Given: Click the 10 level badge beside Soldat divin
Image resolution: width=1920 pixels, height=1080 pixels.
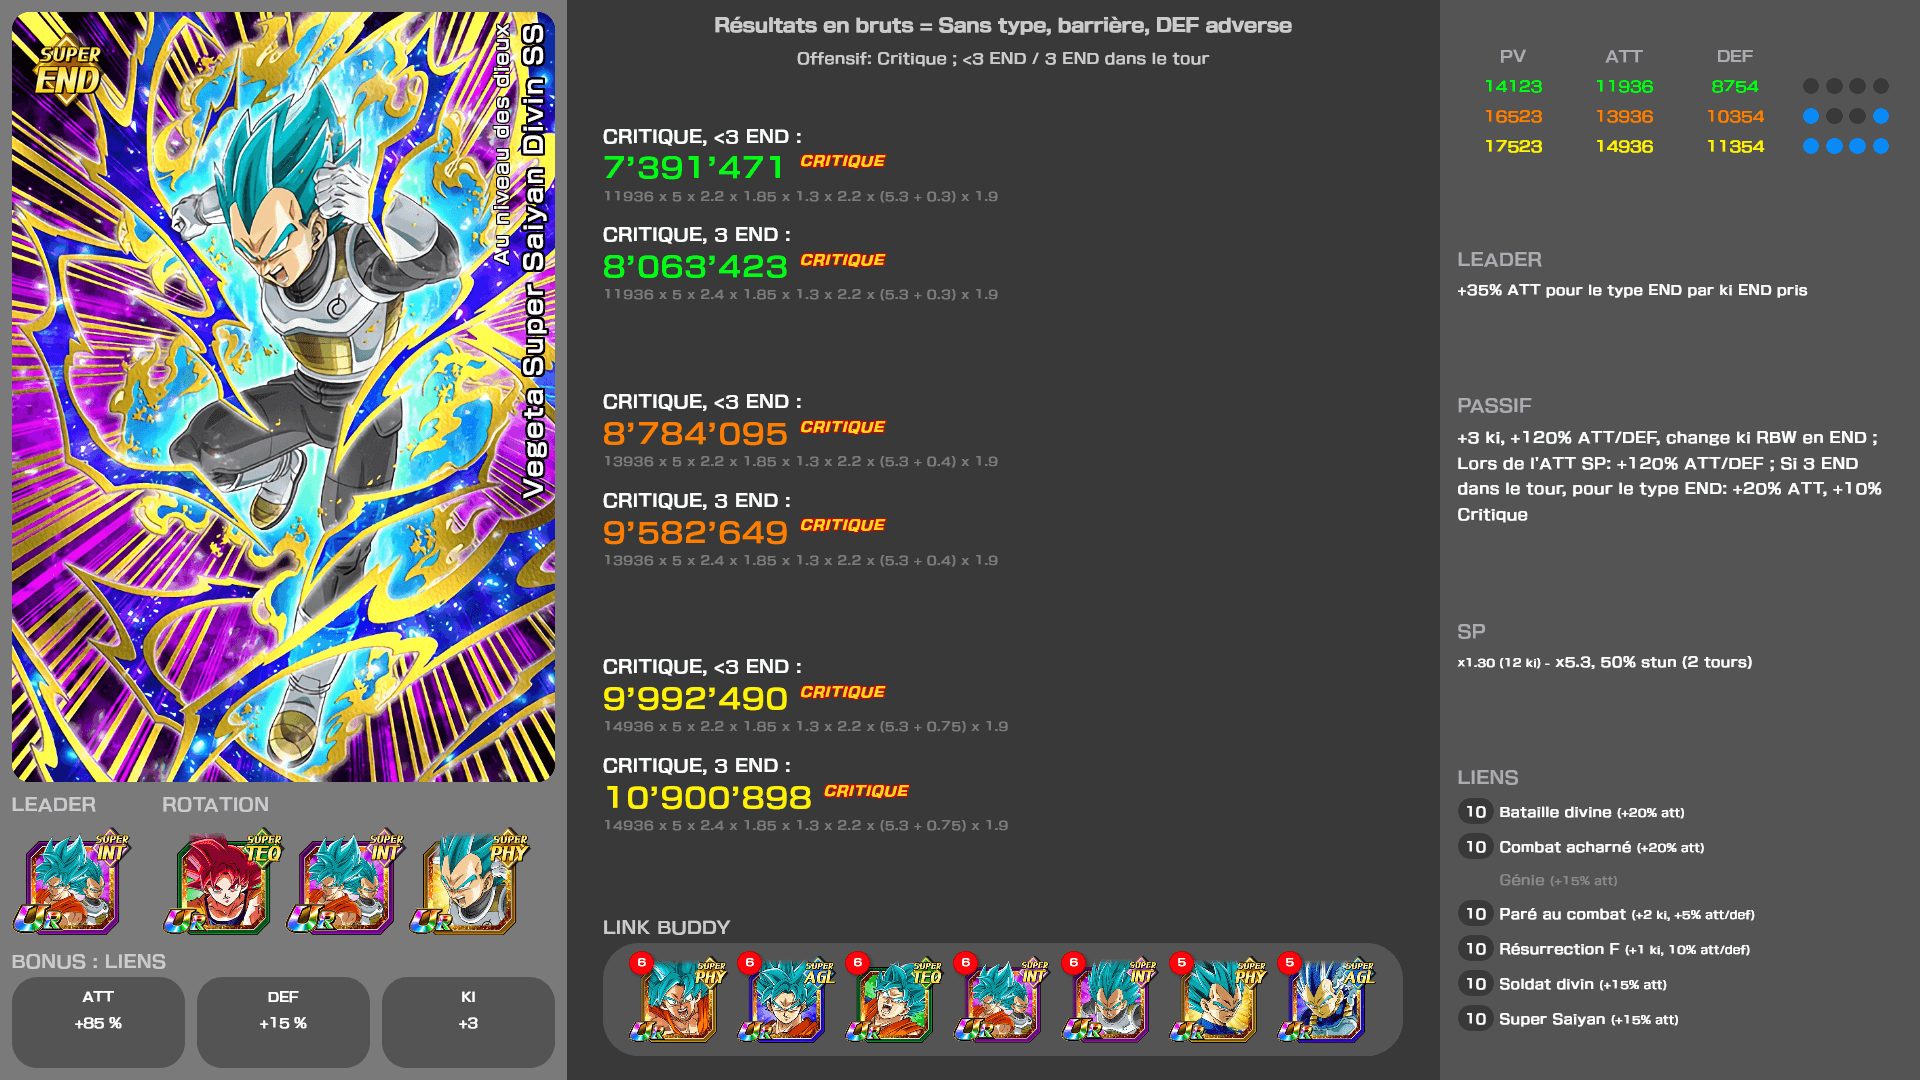Looking at the screenshot, I should [1475, 984].
